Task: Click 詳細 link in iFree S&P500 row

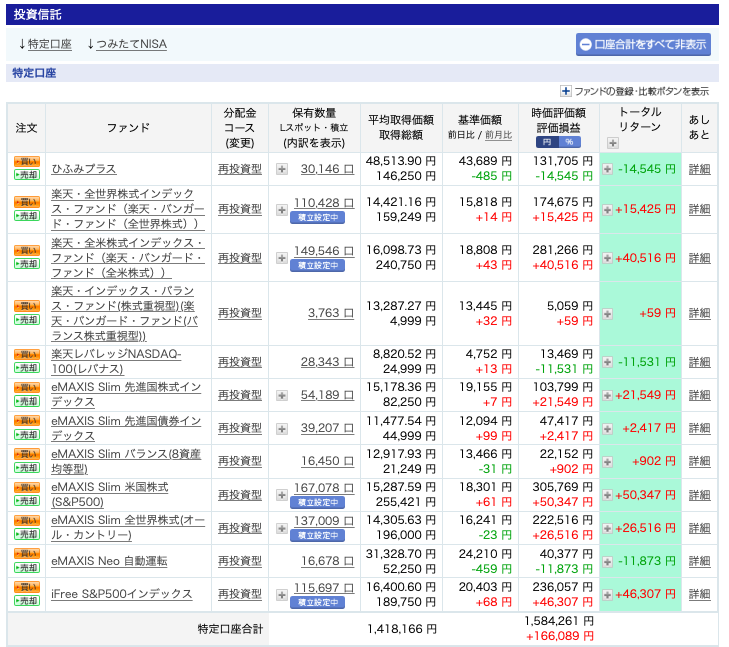Action: pyautogui.click(x=699, y=594)
